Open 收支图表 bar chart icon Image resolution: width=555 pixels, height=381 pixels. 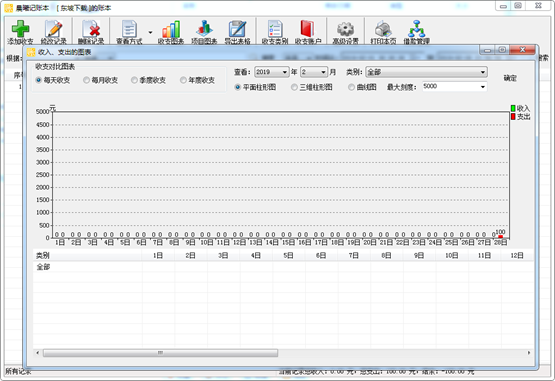(171, 29)
